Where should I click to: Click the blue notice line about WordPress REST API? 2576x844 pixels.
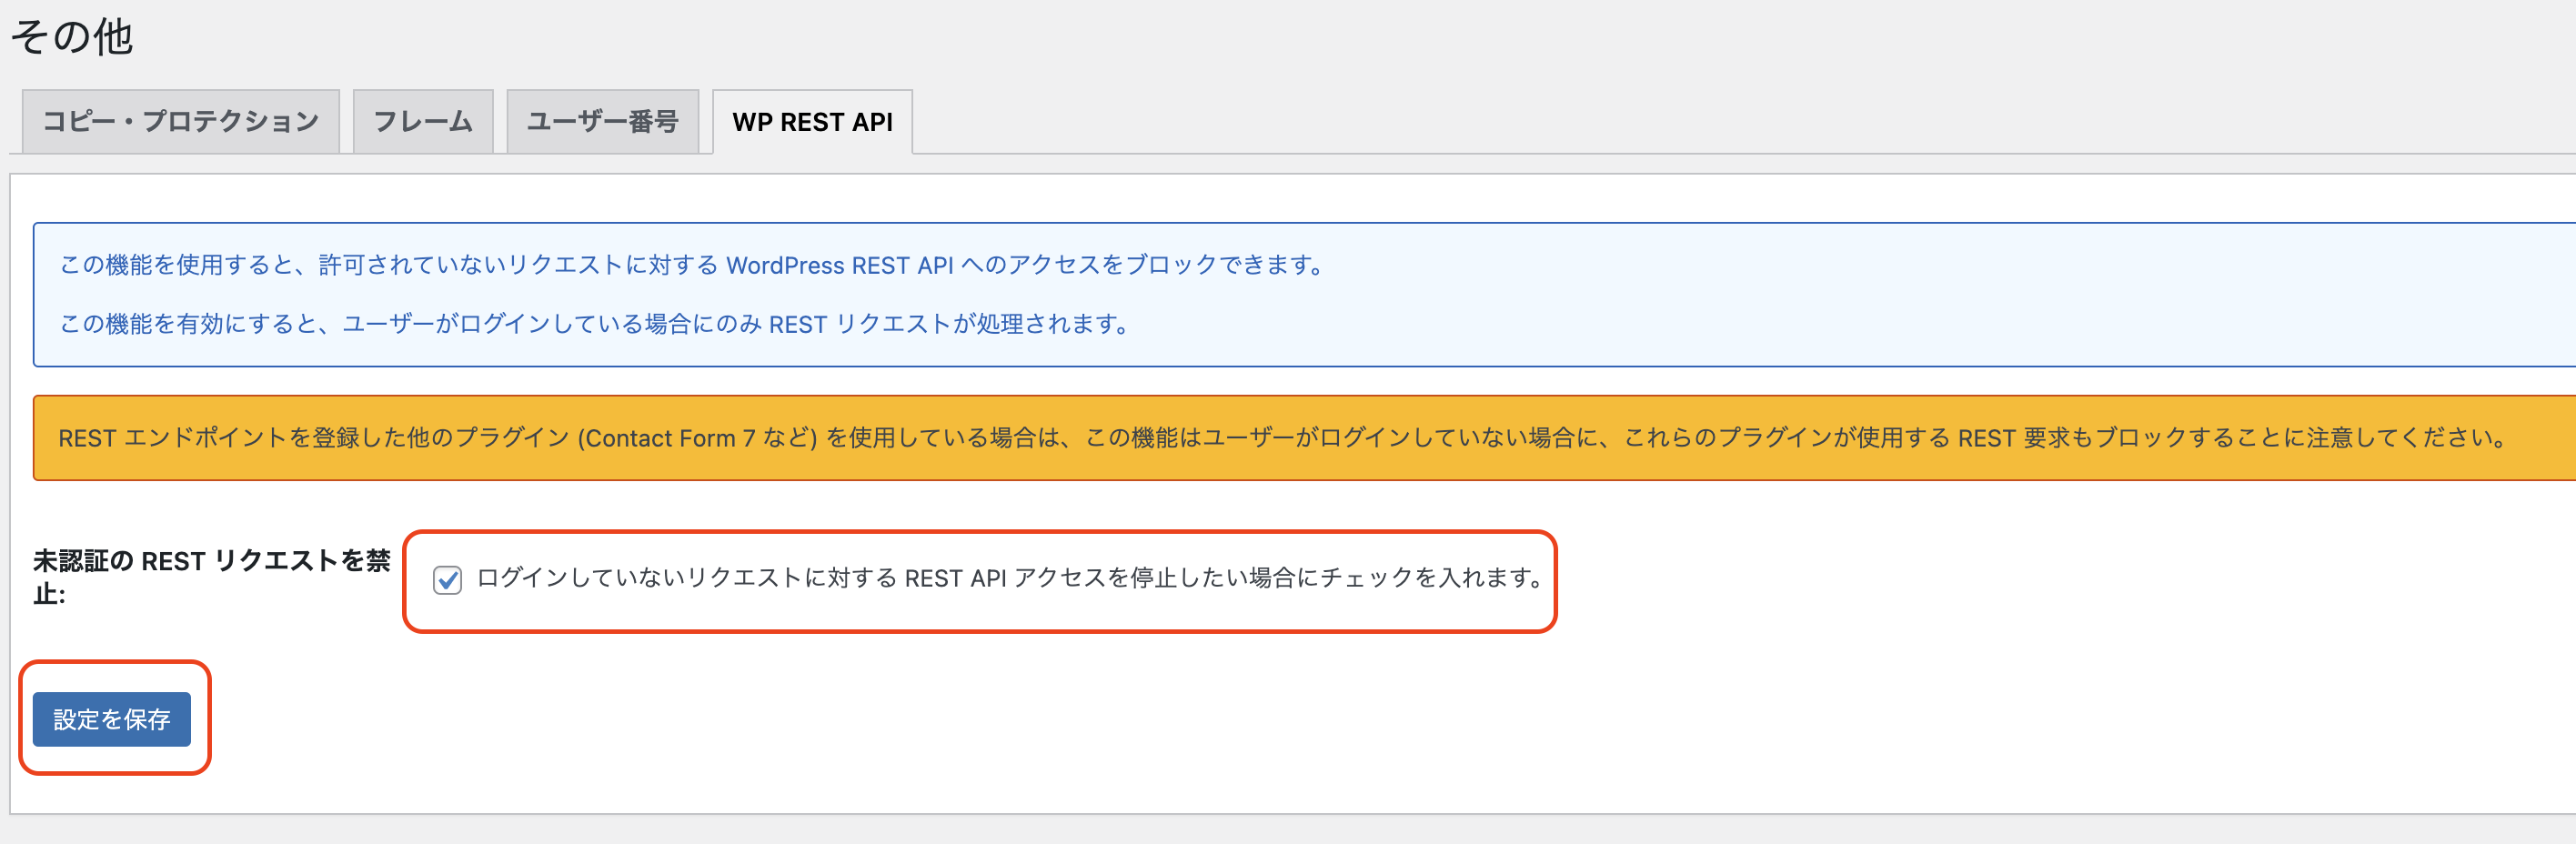tap(692, 265)
